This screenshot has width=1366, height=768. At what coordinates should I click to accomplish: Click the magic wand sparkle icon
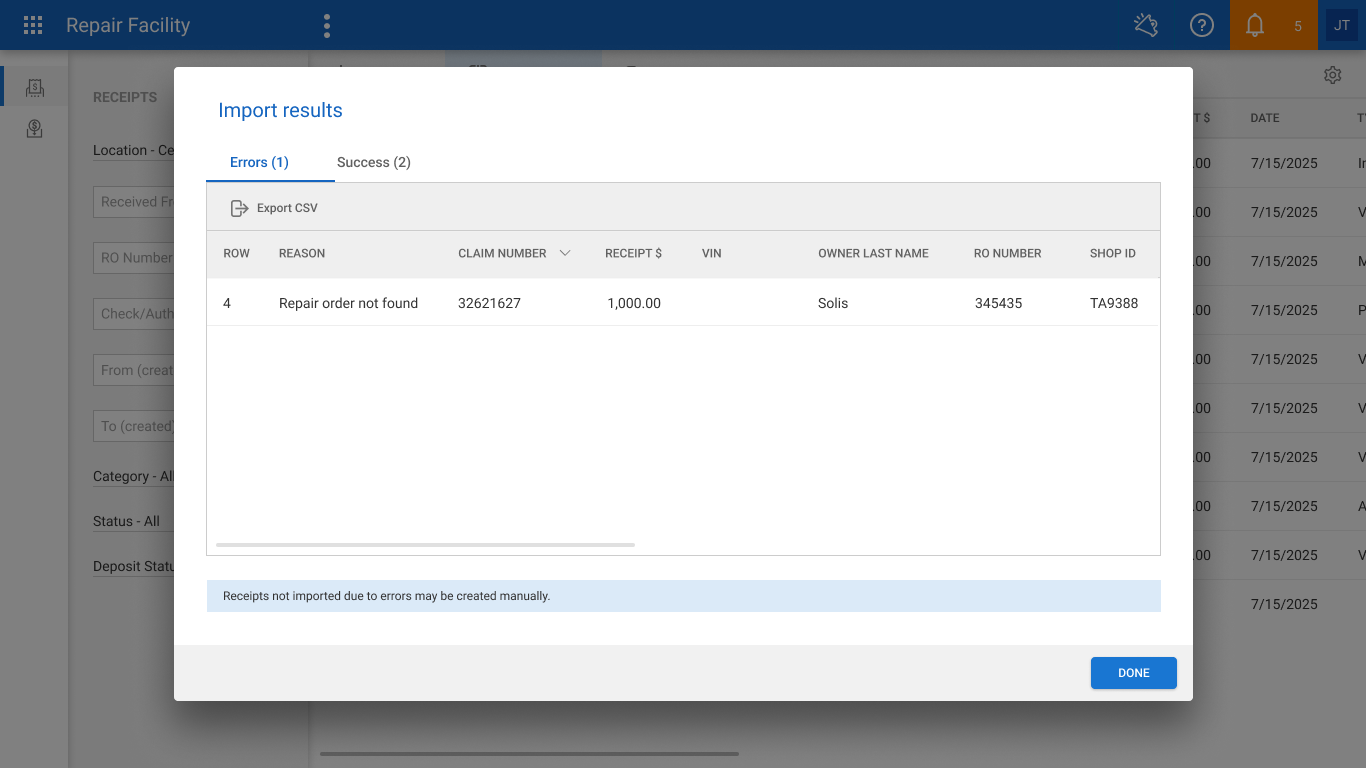[x=1146, y=25]
